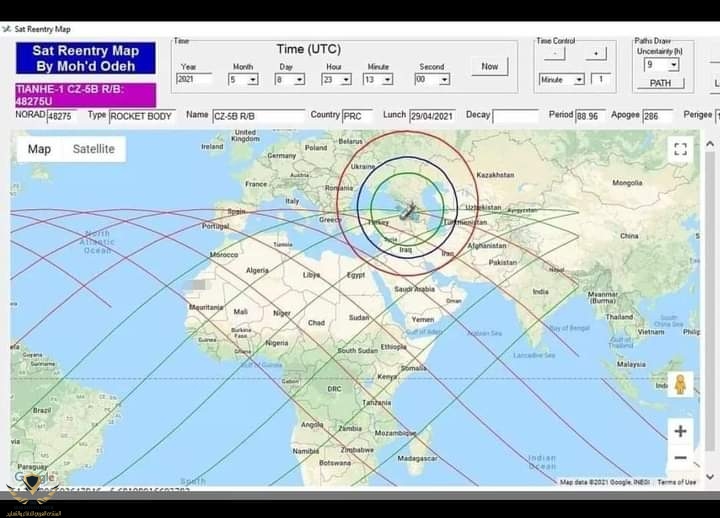The width and height of the screenshot is (720, 518).
Task: Click the Now button
Action: click(x=489, y=67)
